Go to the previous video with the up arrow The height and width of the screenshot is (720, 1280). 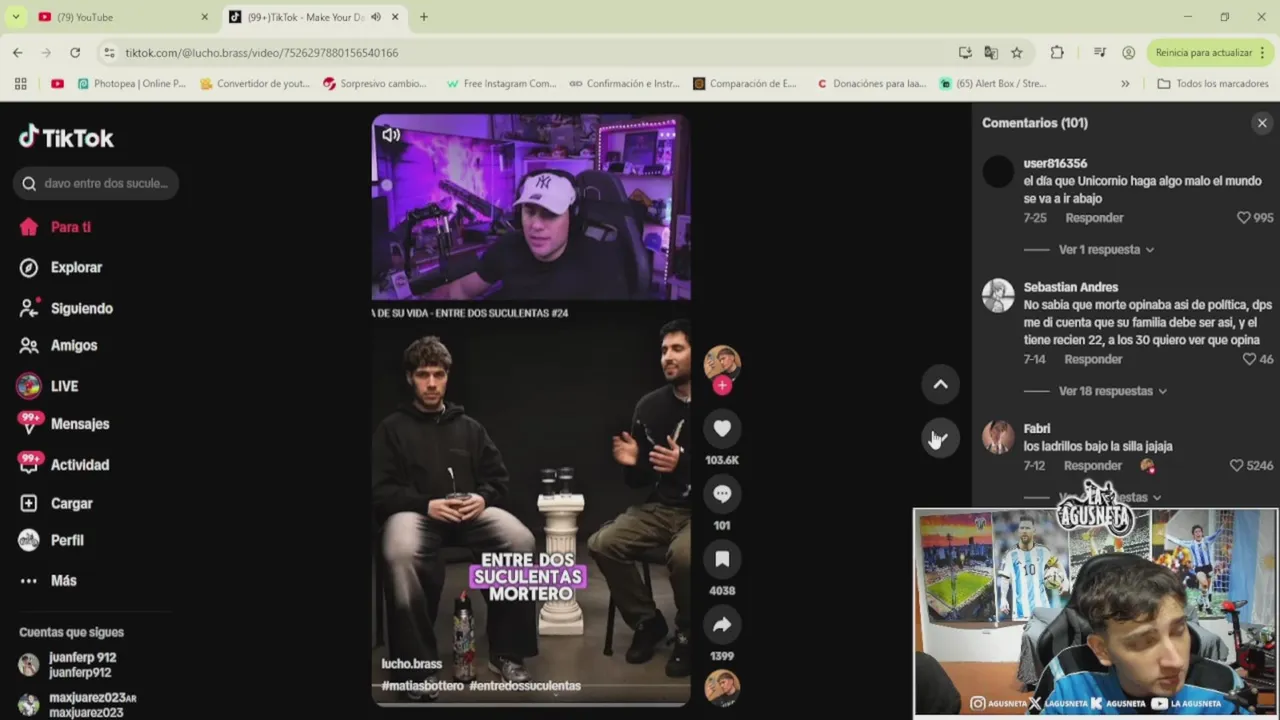[940, 384]
